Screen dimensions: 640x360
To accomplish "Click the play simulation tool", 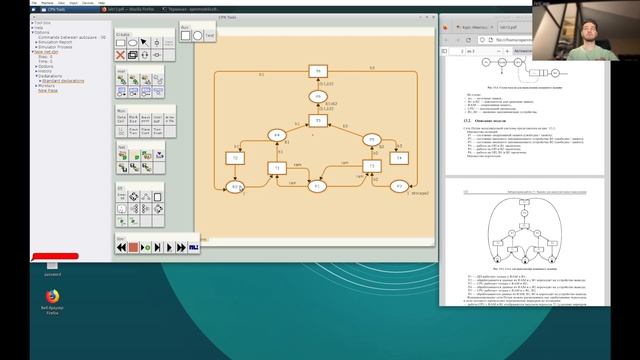I will pyautogui.click(x=169, y=247).
